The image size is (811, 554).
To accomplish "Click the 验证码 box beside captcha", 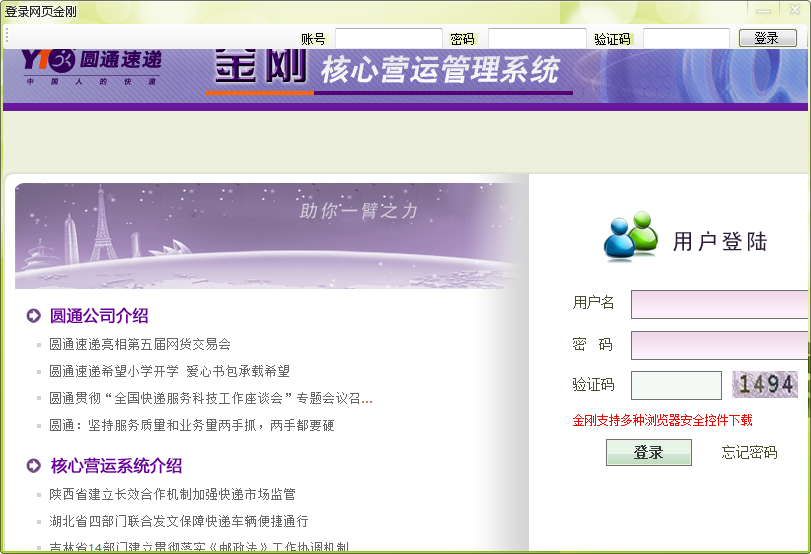I will 676,385.
